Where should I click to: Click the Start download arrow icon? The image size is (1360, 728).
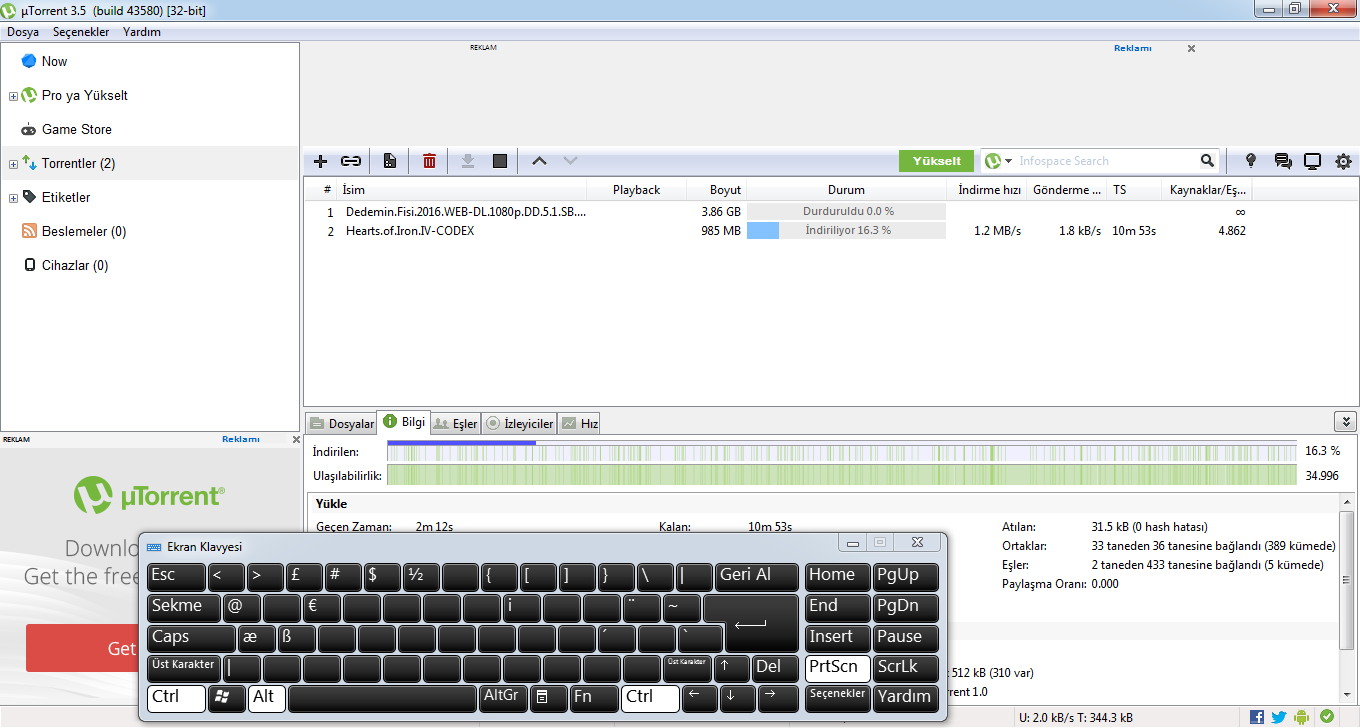pyautogui.click(x=467, y=161)
